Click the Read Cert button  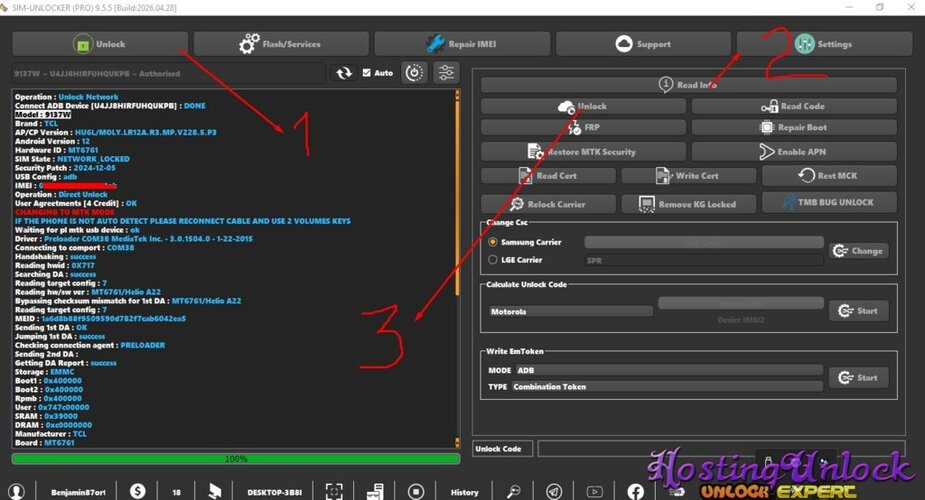pyautogui.click(x=548, y=176)
